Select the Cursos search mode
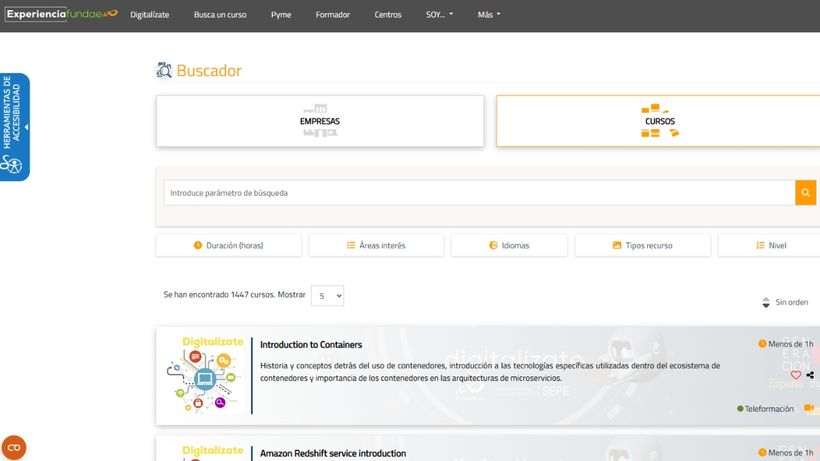The width and height of the screenshot is (820, 461). (x=659, y=121)
